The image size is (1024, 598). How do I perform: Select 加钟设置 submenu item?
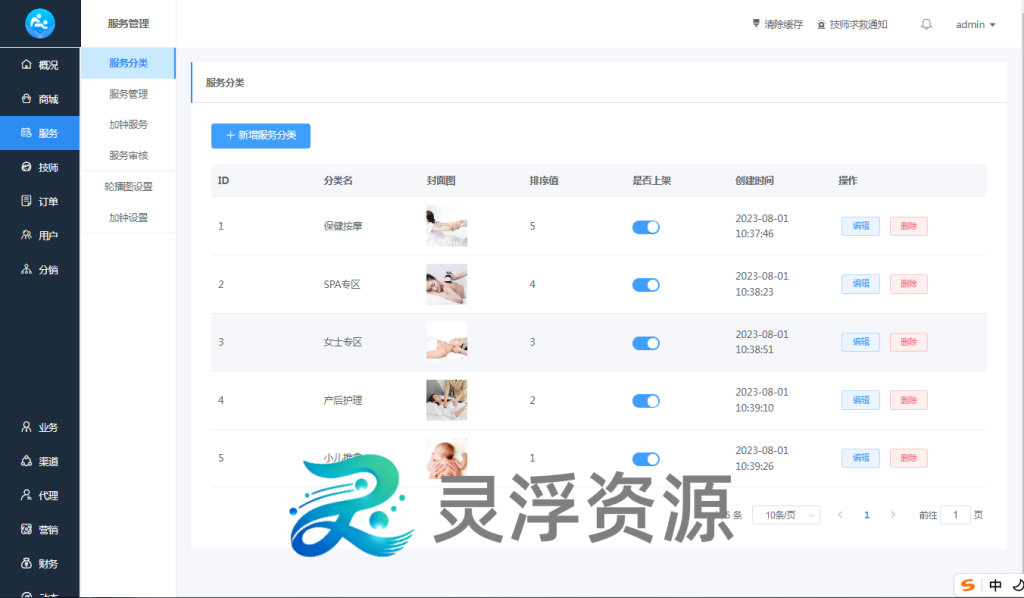click(x=128, y=217)
